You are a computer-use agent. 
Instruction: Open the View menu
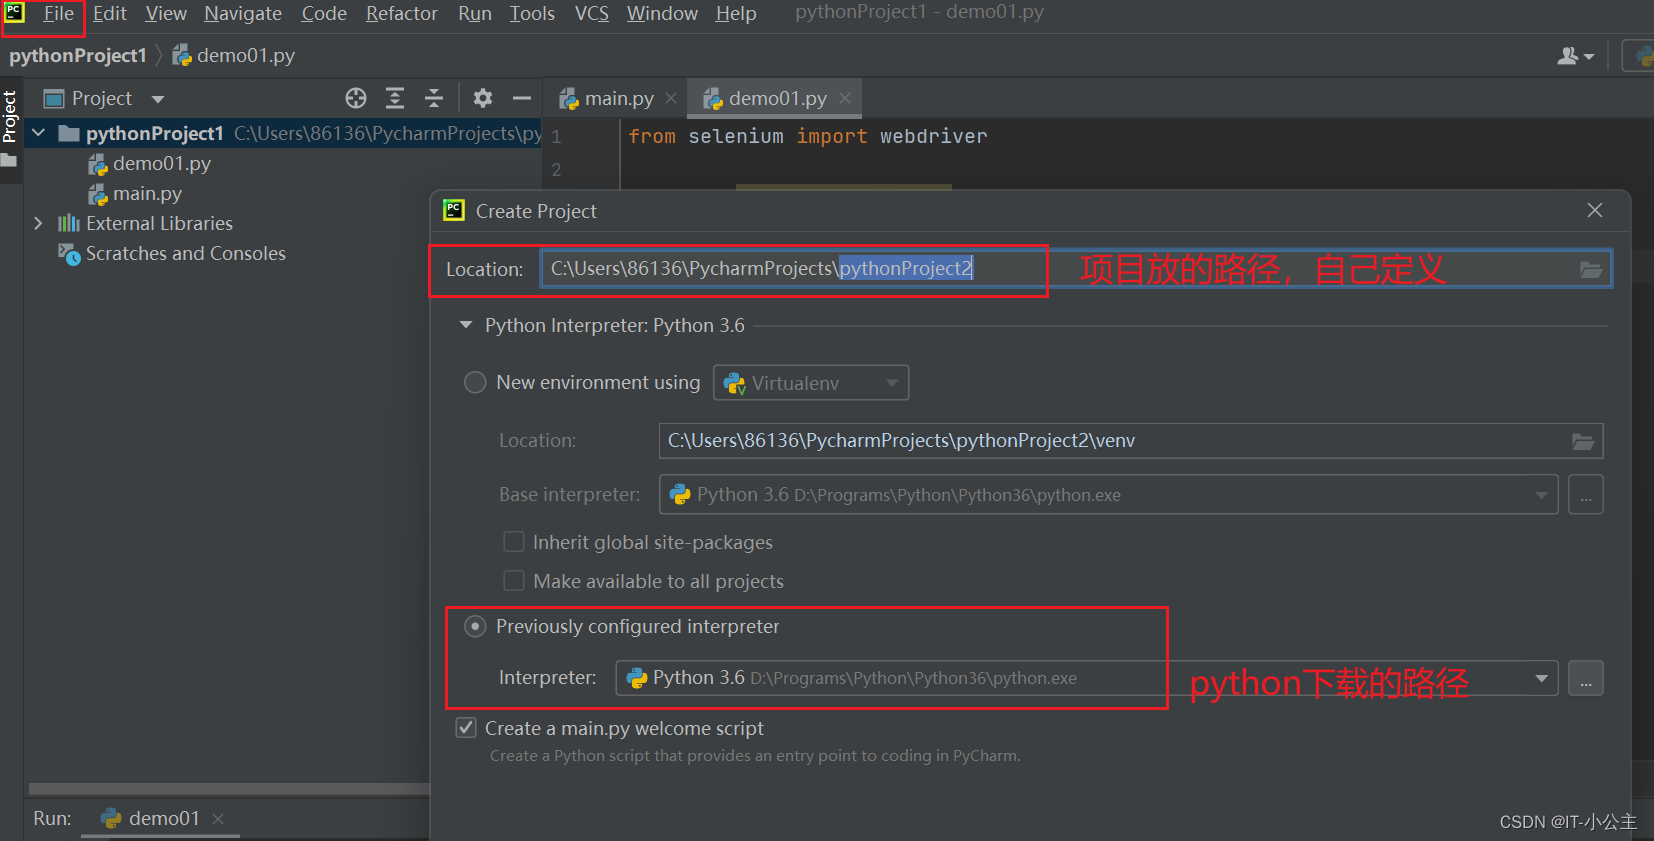166,14
